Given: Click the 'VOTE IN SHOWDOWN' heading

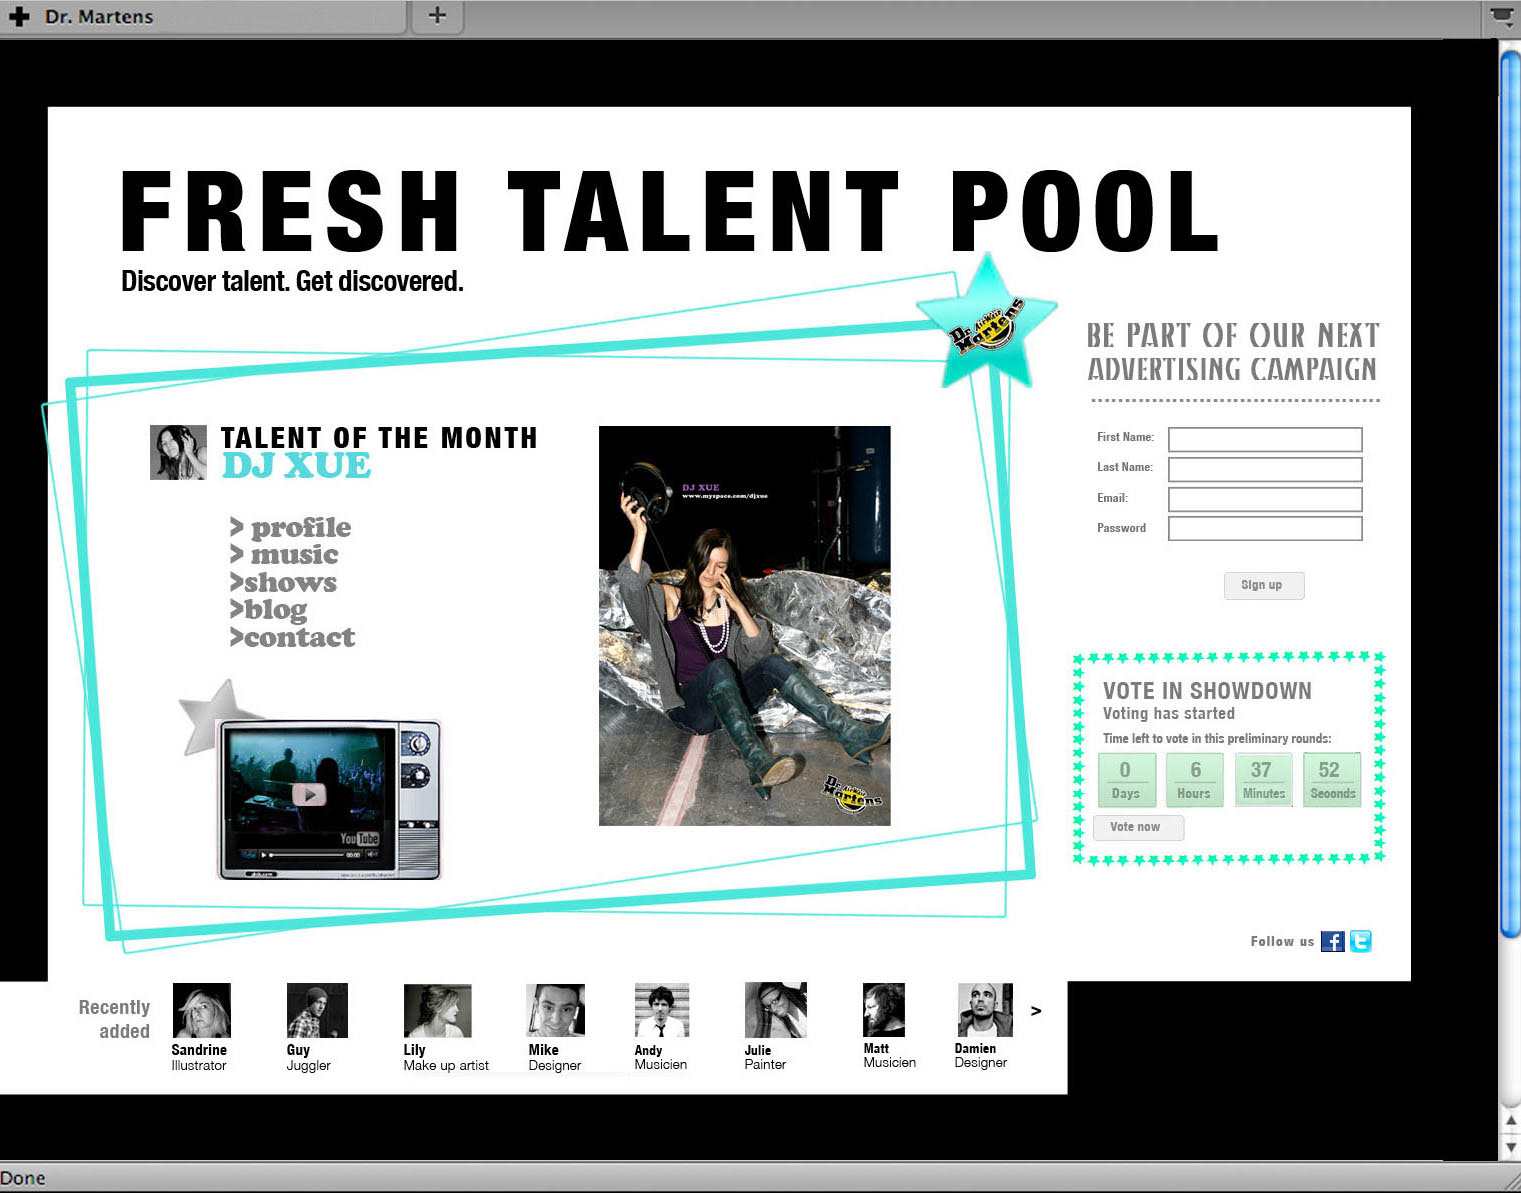Looking at the screenshot, I should click(1207, 691).
